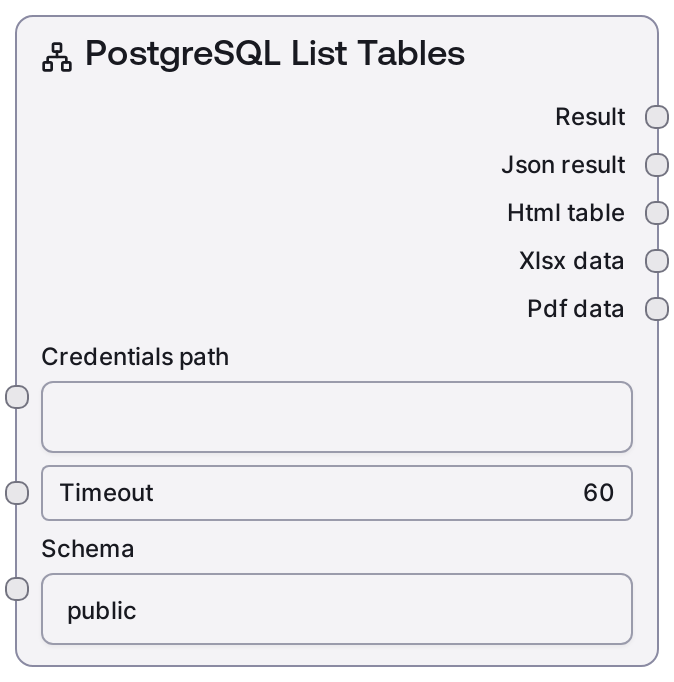The image size is (674, 682).
Task: Click the Pdf data output socket
Action: tap(657, 309)
